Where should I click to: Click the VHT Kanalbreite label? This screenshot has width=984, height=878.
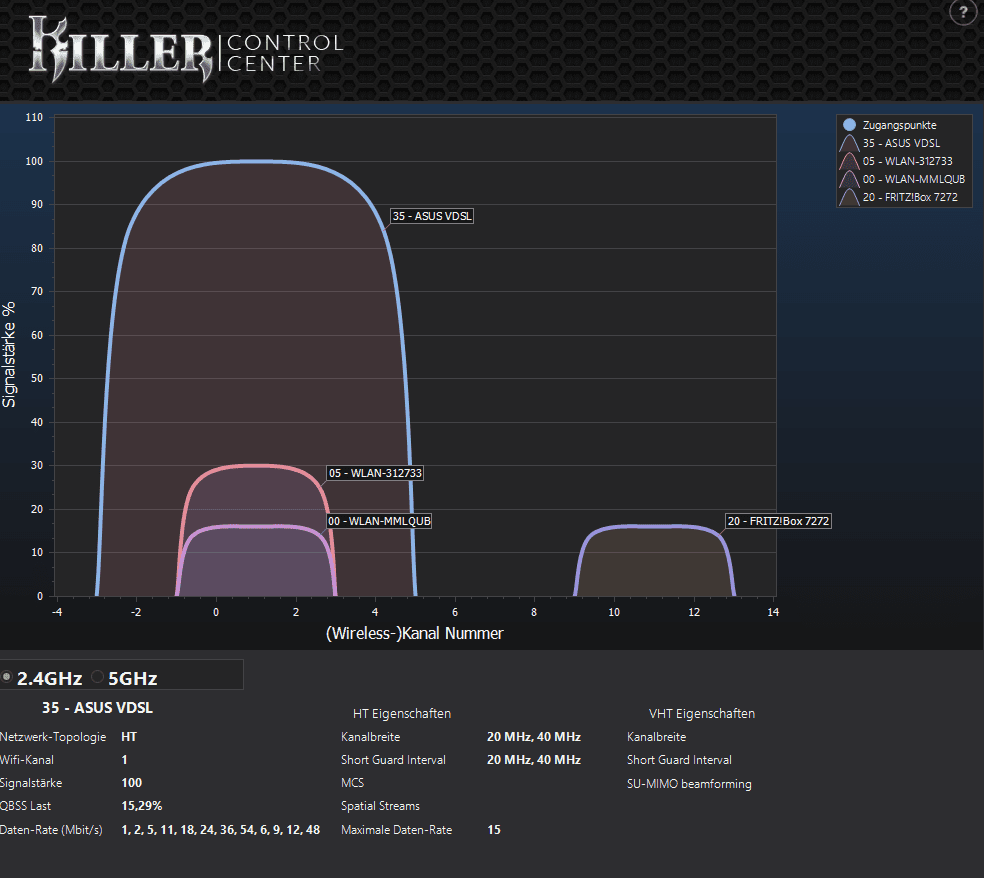(x=656, y=737)
